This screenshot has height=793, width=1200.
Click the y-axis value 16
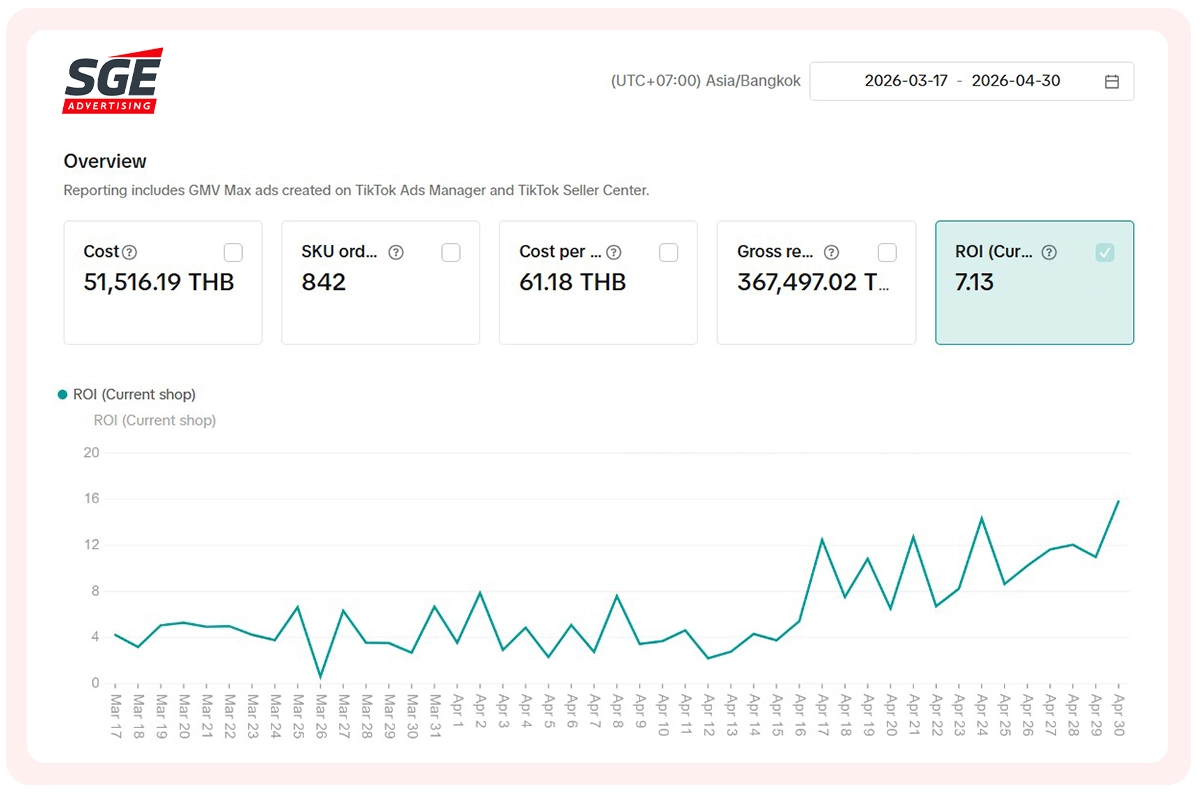[x=91, y=499]
